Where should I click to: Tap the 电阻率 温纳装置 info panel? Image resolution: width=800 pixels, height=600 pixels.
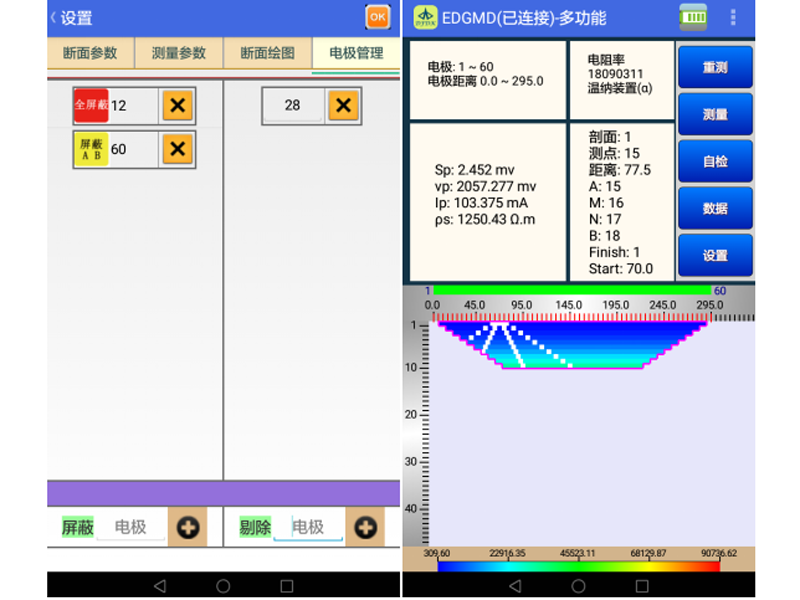(622, 80)
